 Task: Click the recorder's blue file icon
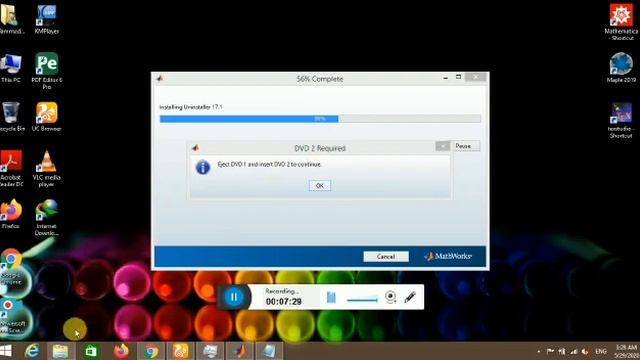331,297
